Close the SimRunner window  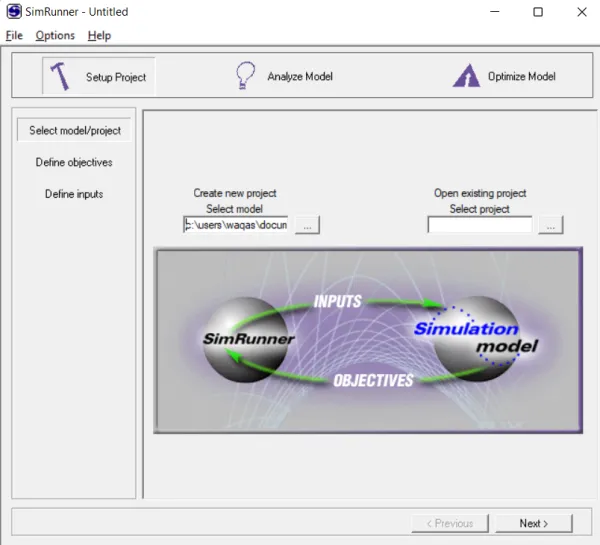582,12
